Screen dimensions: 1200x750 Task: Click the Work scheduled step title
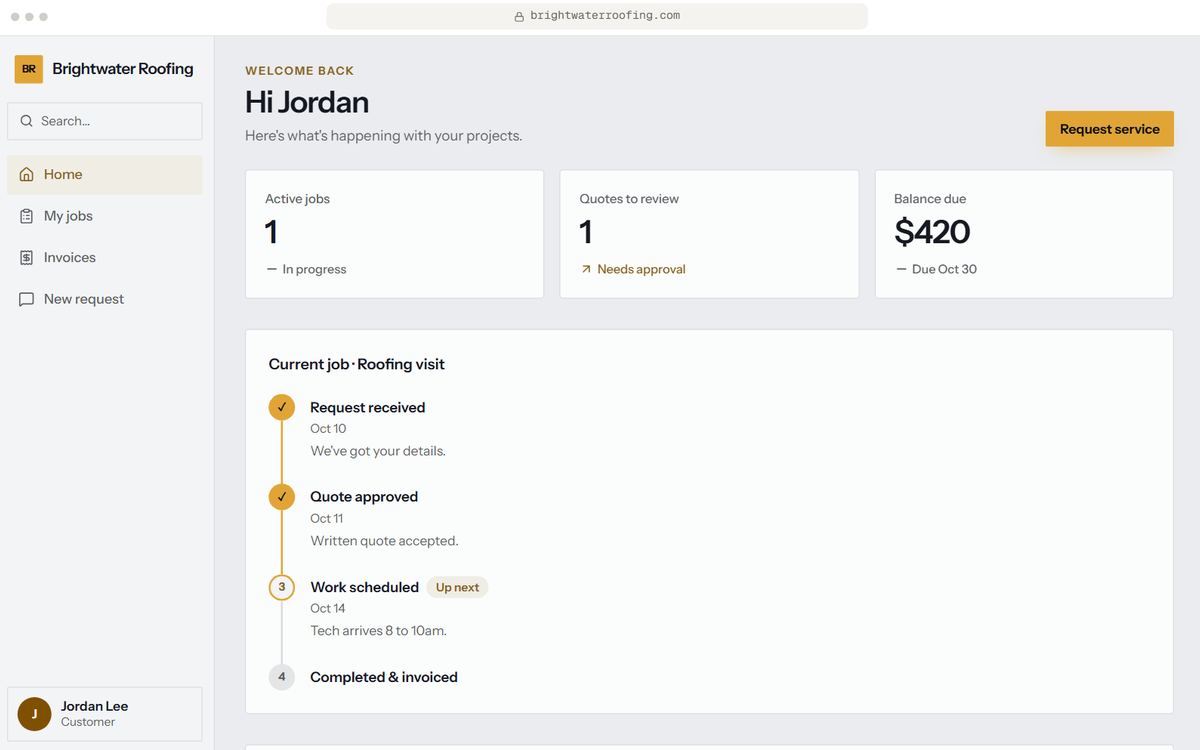tap(364, 587)
